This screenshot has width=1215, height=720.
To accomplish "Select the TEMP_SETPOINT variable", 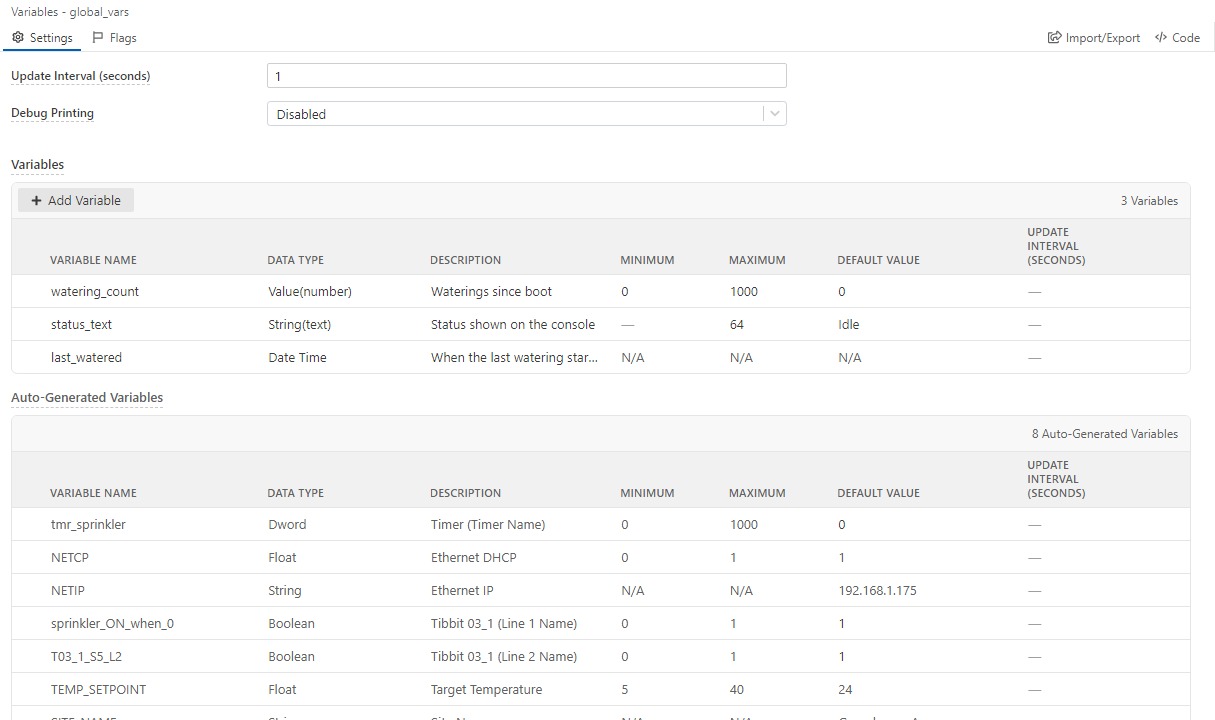I will click(98, 689).
